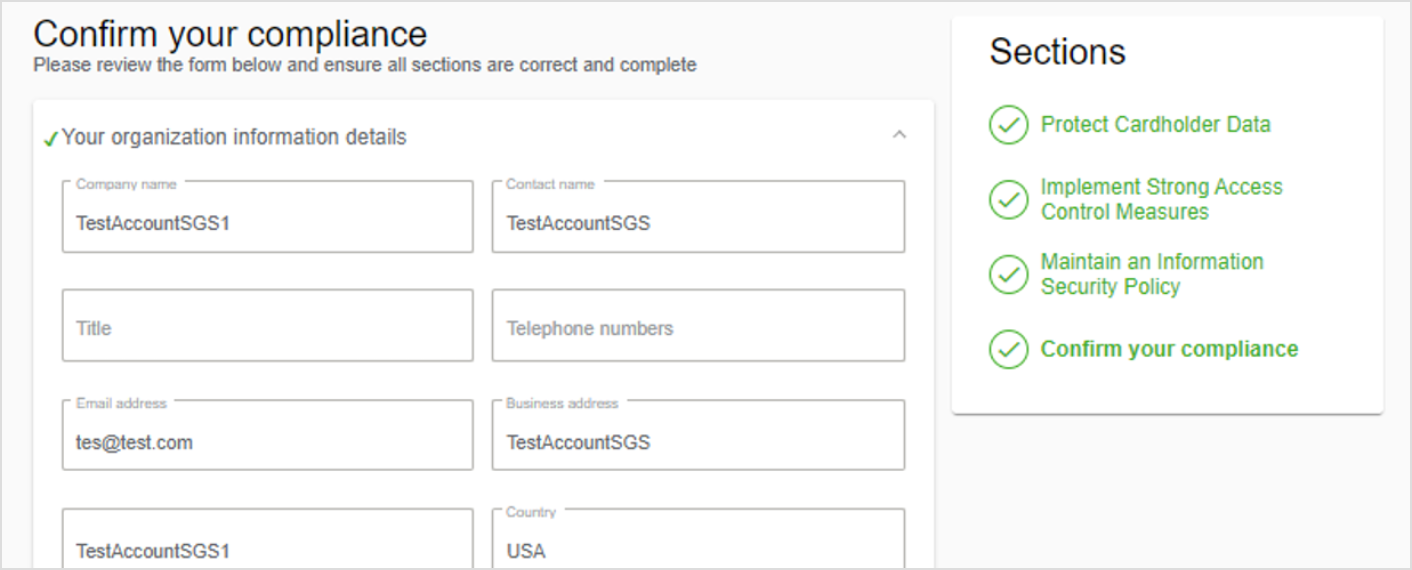Image resolution: width=1412 pixels, height=570 pixels.
Task: Click the Confirm your compliance page title
Action: pos(230,34)
